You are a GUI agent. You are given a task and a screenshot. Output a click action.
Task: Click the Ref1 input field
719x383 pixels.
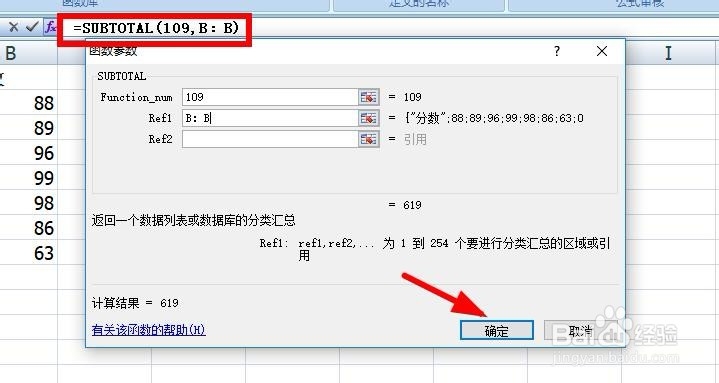pyautogui.click(x=270, y=118)
